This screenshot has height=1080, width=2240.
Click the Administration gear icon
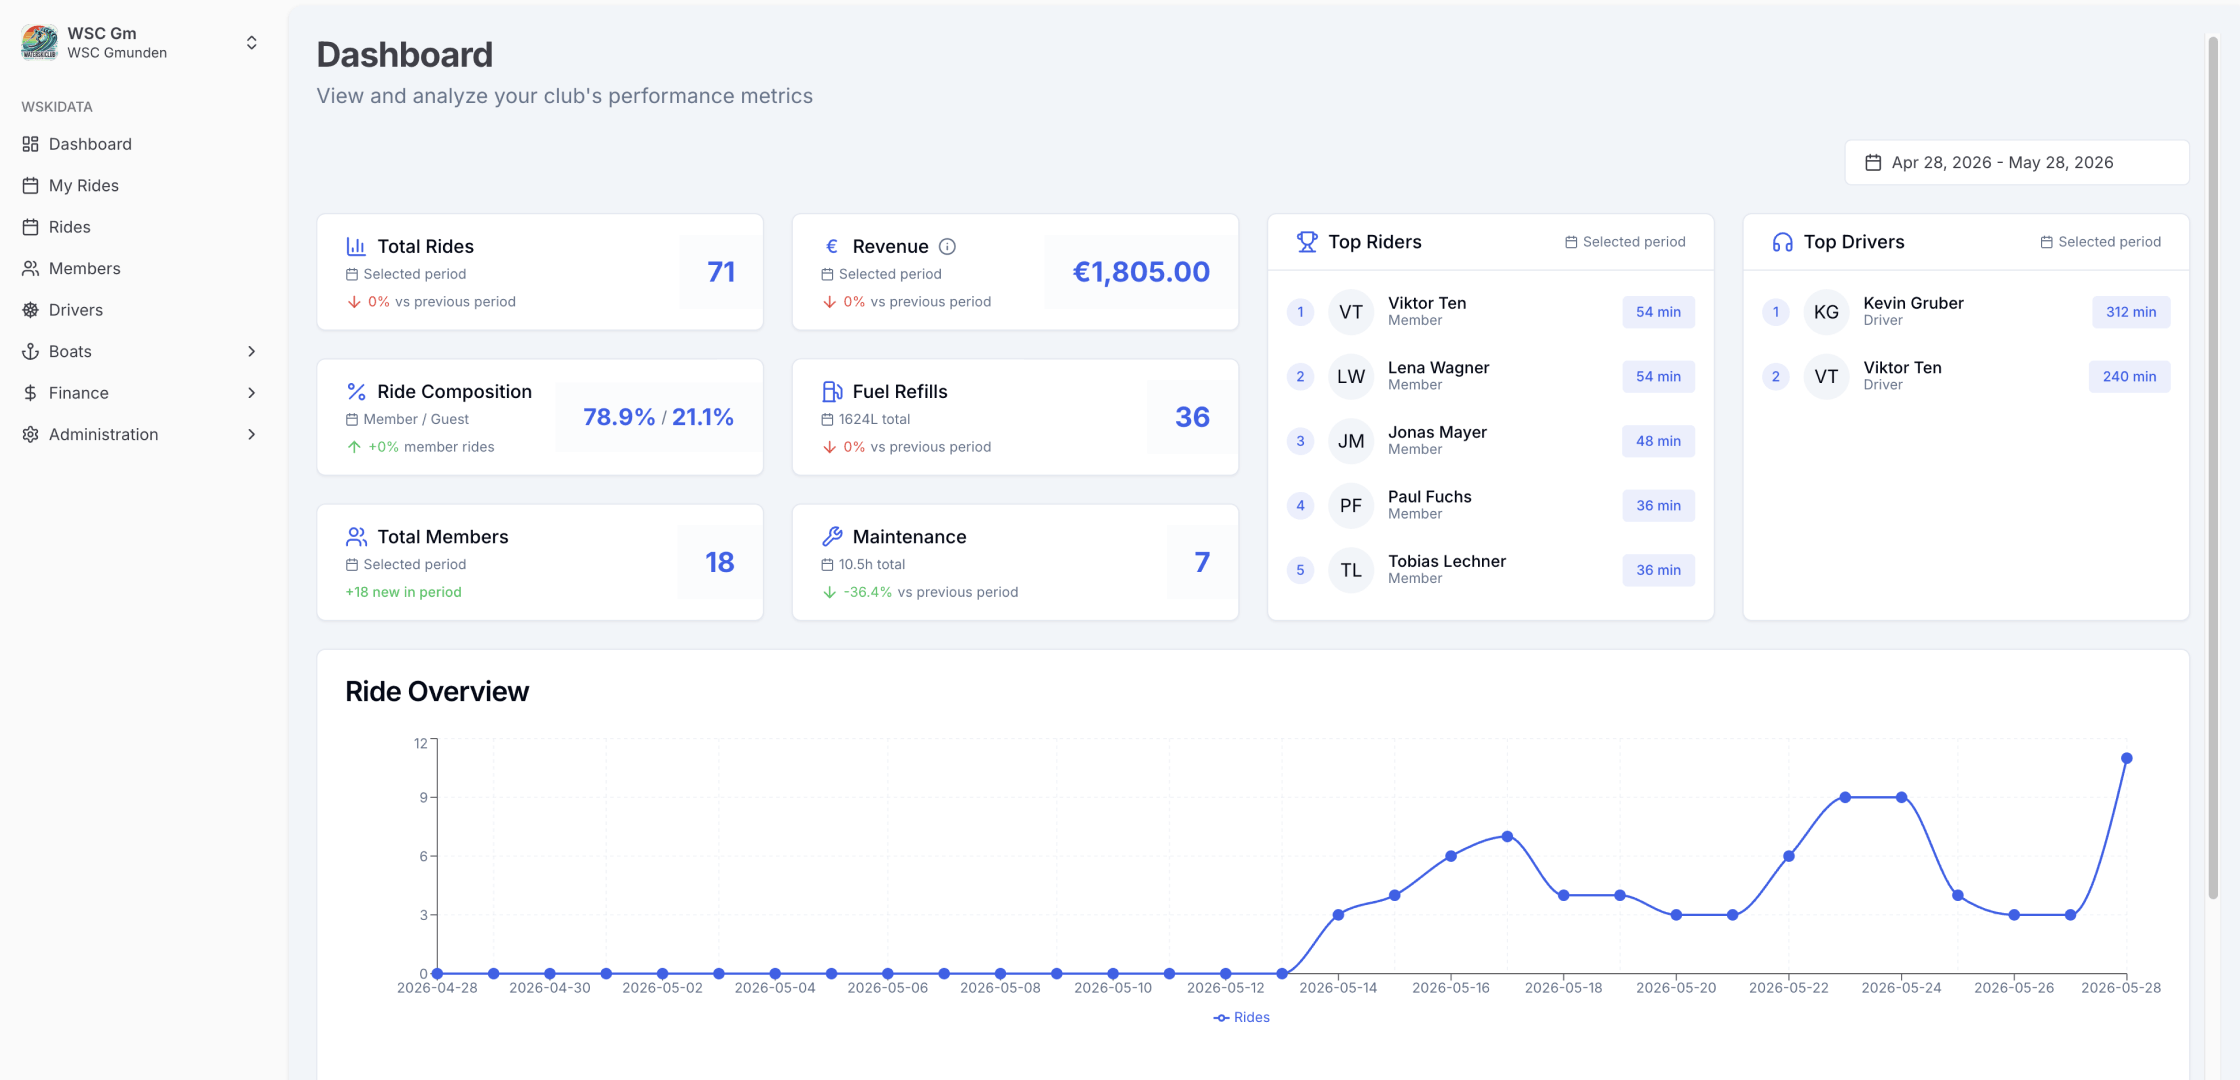coord(31,434)
